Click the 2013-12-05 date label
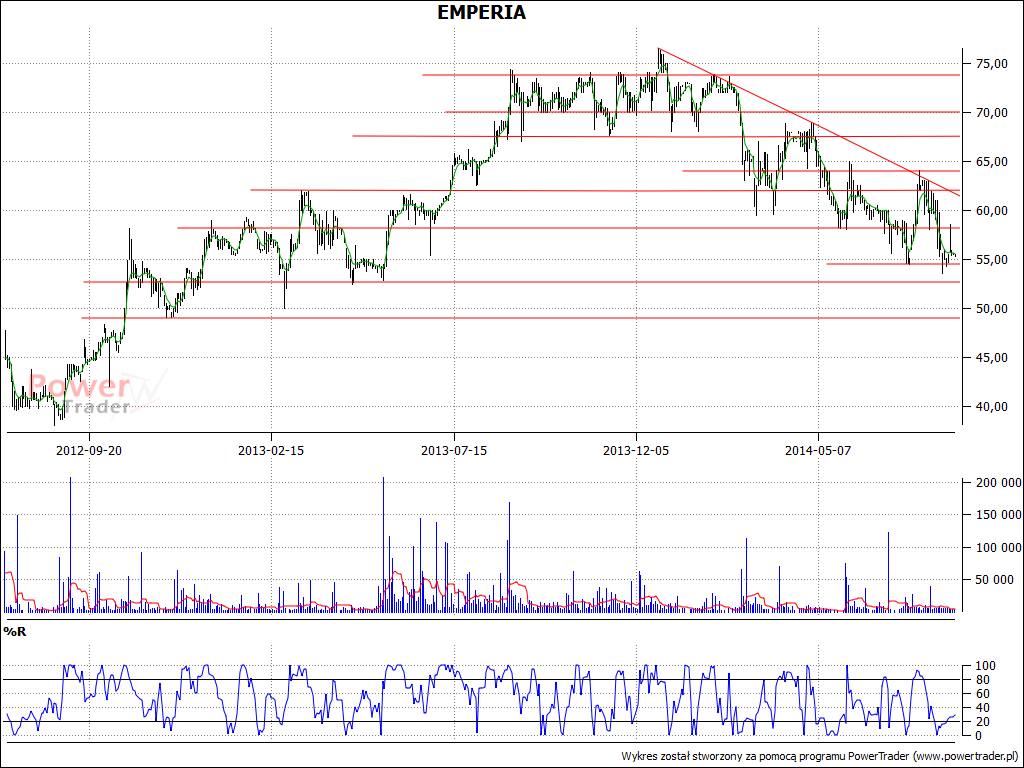 coord(636,451)
